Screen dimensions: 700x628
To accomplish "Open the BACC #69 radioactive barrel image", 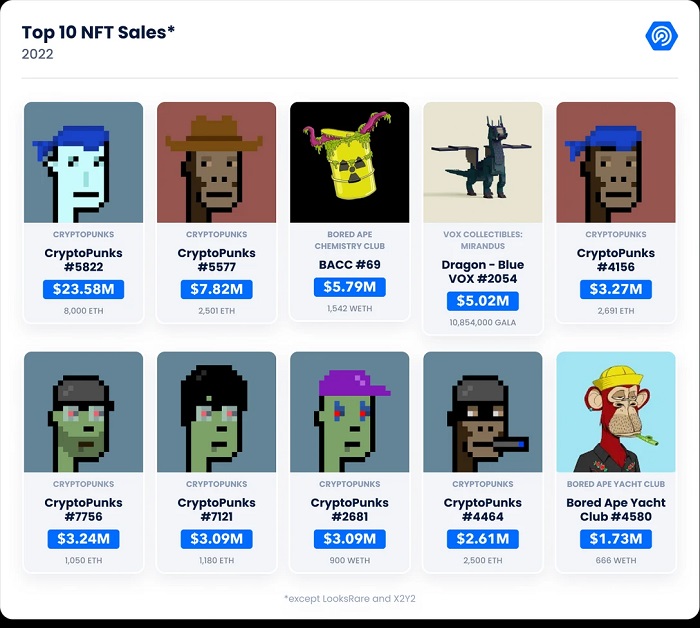I will (349, 162).
